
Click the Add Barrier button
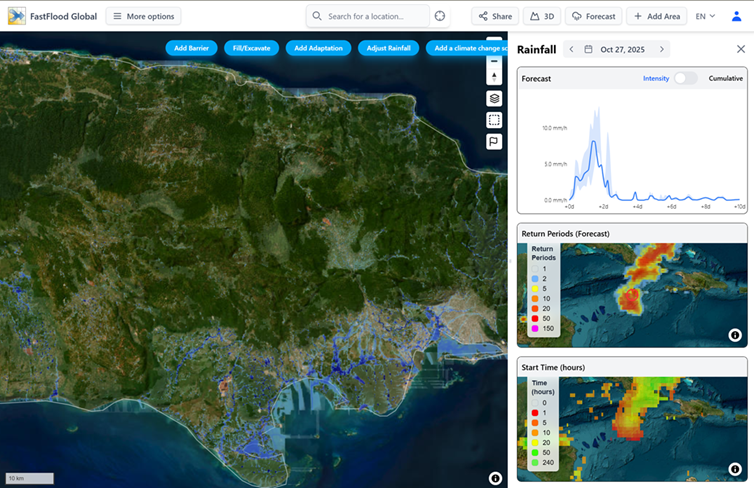(191, 48)
